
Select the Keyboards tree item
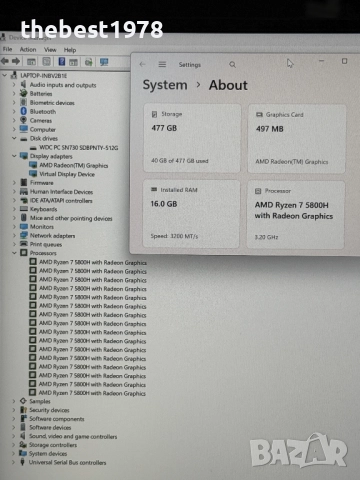(x=43, y=209)
